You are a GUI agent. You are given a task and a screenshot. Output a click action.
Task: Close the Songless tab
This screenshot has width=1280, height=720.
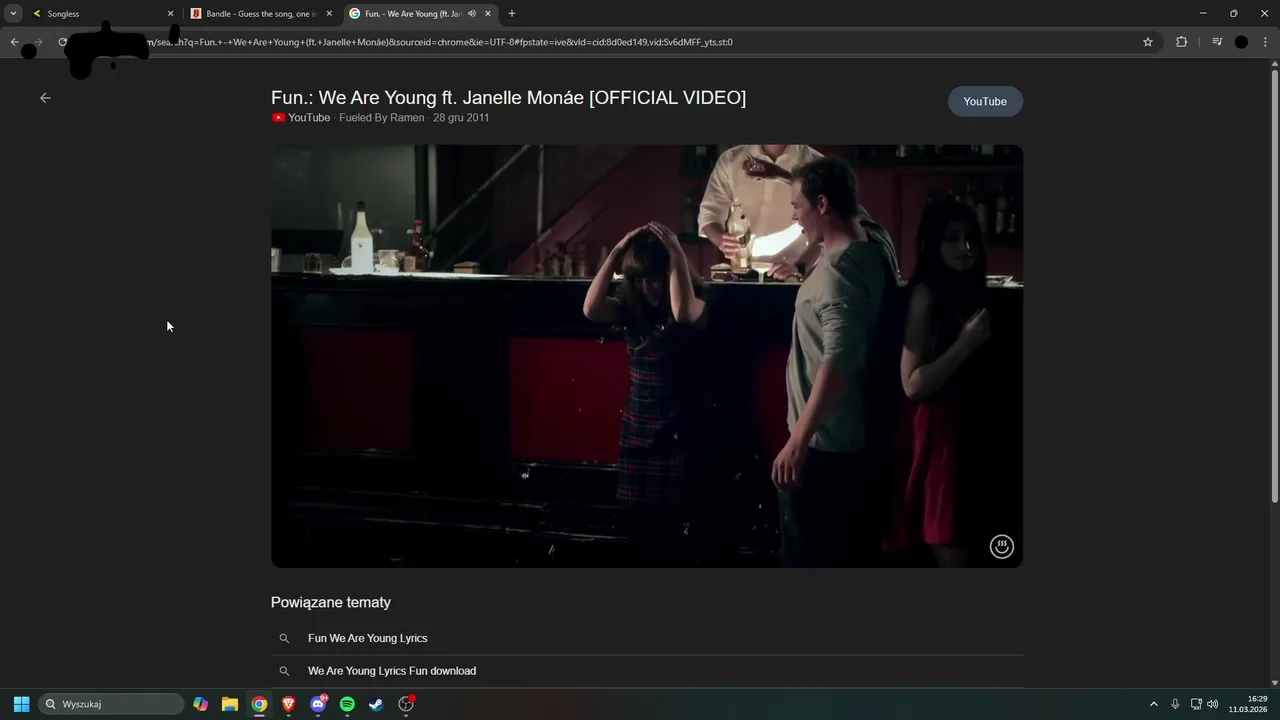pos(170,14)
